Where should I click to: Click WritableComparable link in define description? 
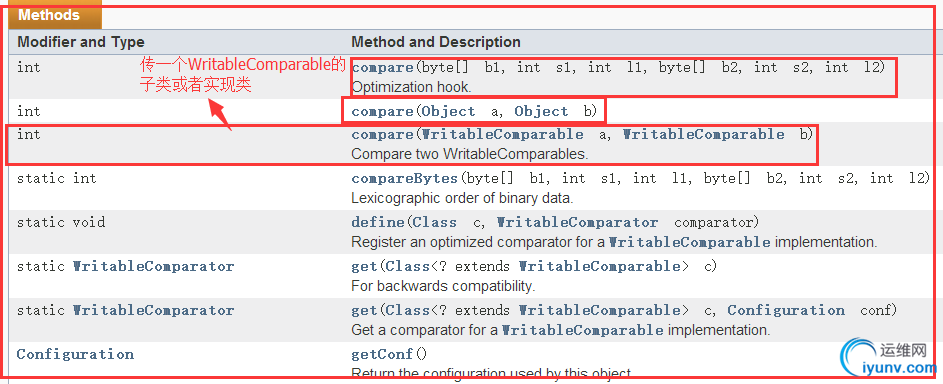click(x=689, y=242)
